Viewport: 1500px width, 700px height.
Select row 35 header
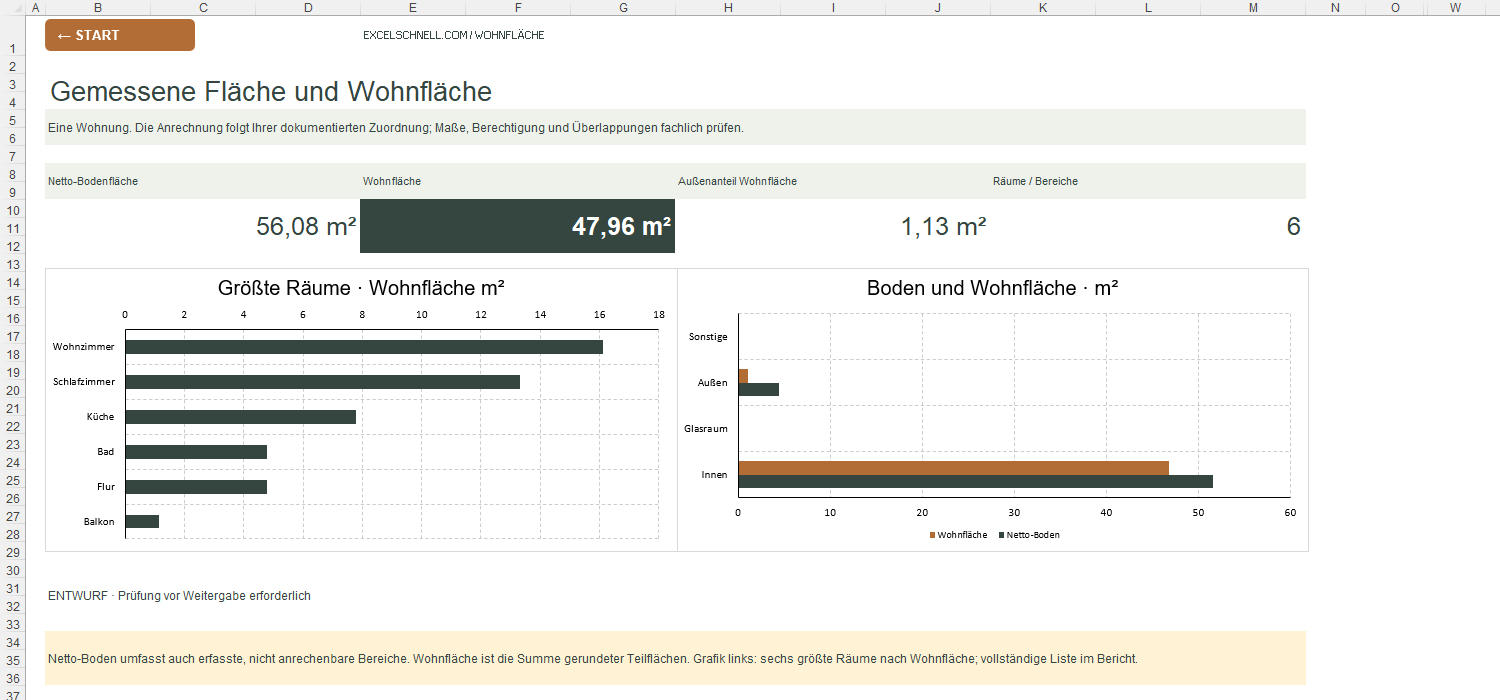[12, 660]
